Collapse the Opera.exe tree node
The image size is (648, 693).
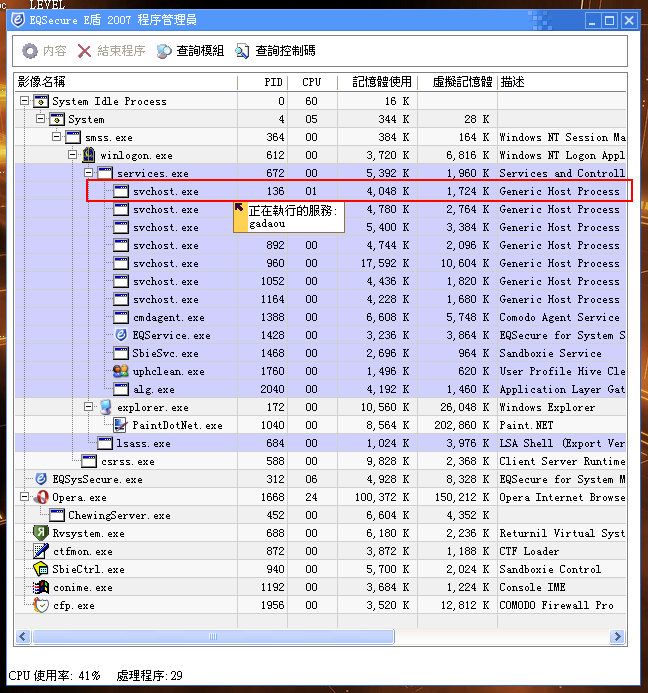coord(25,497)
